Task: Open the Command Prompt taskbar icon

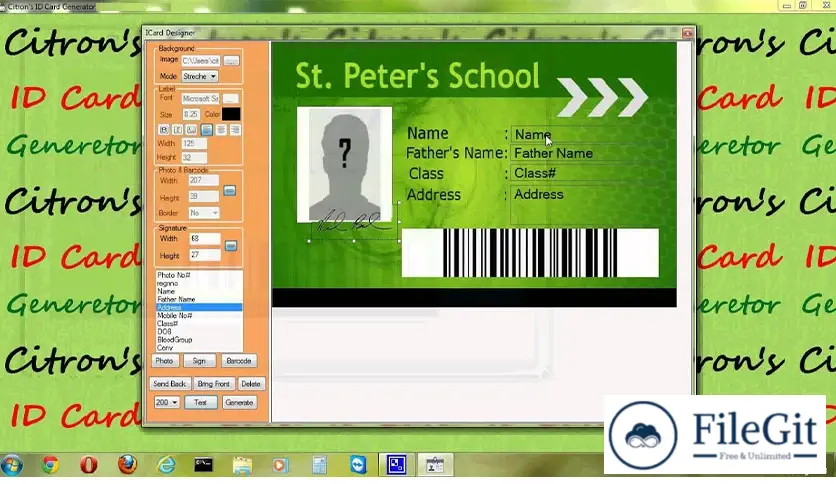Action: pyautogui.click(x=204, y=465)
